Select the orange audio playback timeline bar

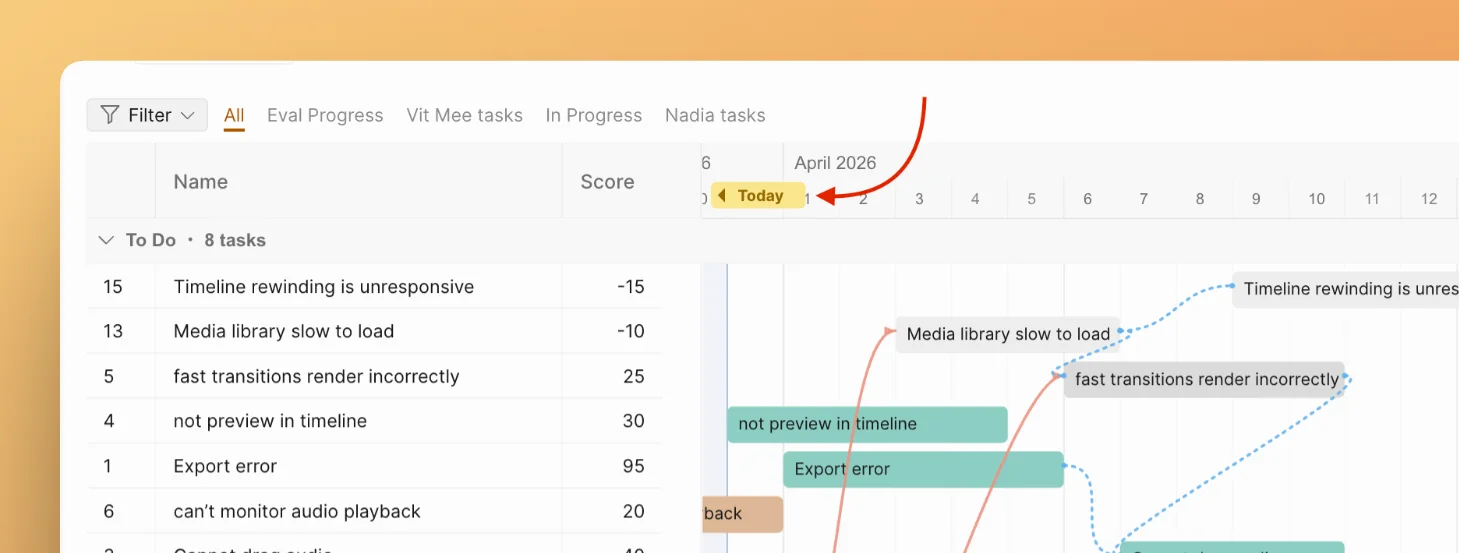pyautogui.click(x=742, y=514)
